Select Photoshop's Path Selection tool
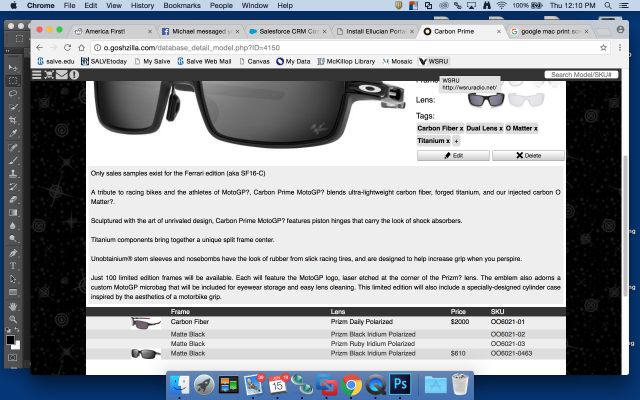 13,279
